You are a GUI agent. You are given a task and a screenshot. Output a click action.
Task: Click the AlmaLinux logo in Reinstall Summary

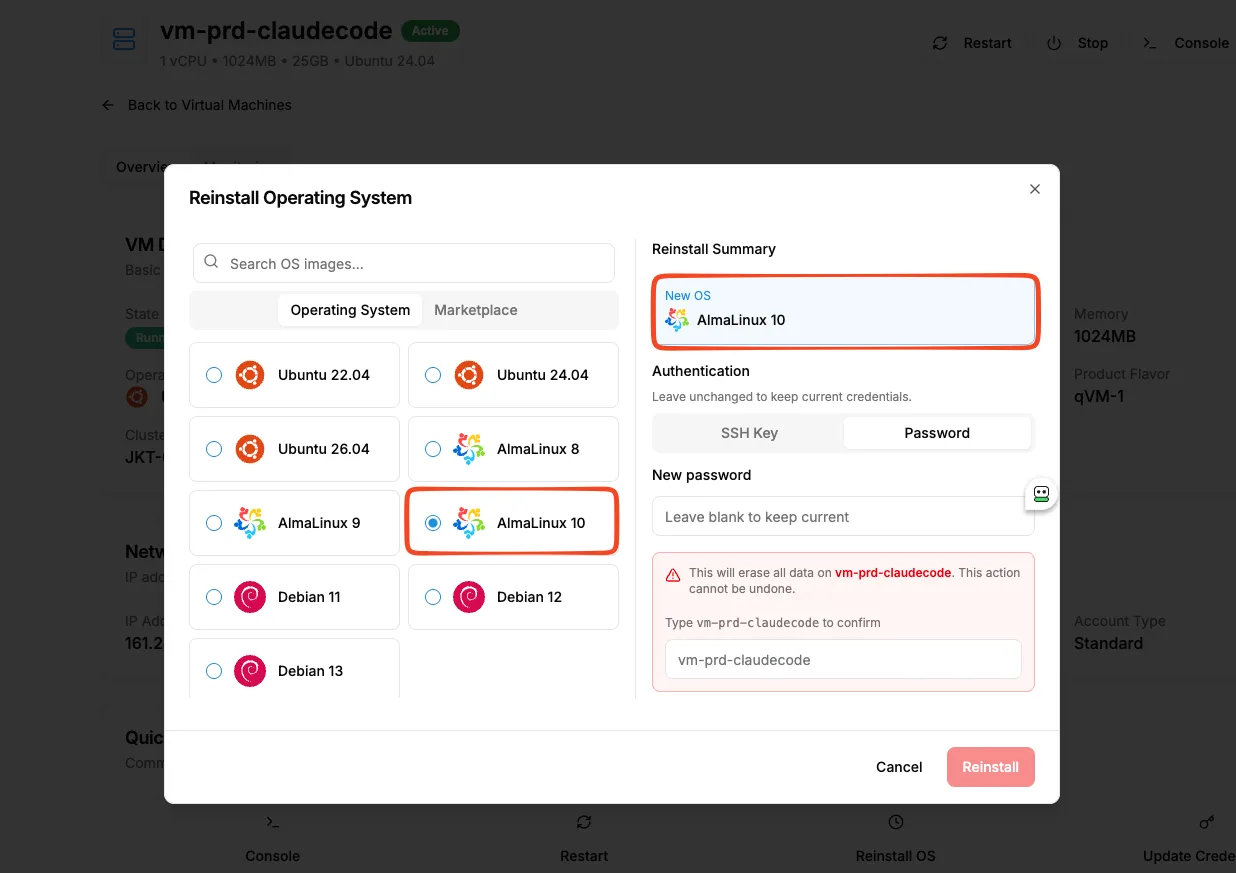pos(677,320)
